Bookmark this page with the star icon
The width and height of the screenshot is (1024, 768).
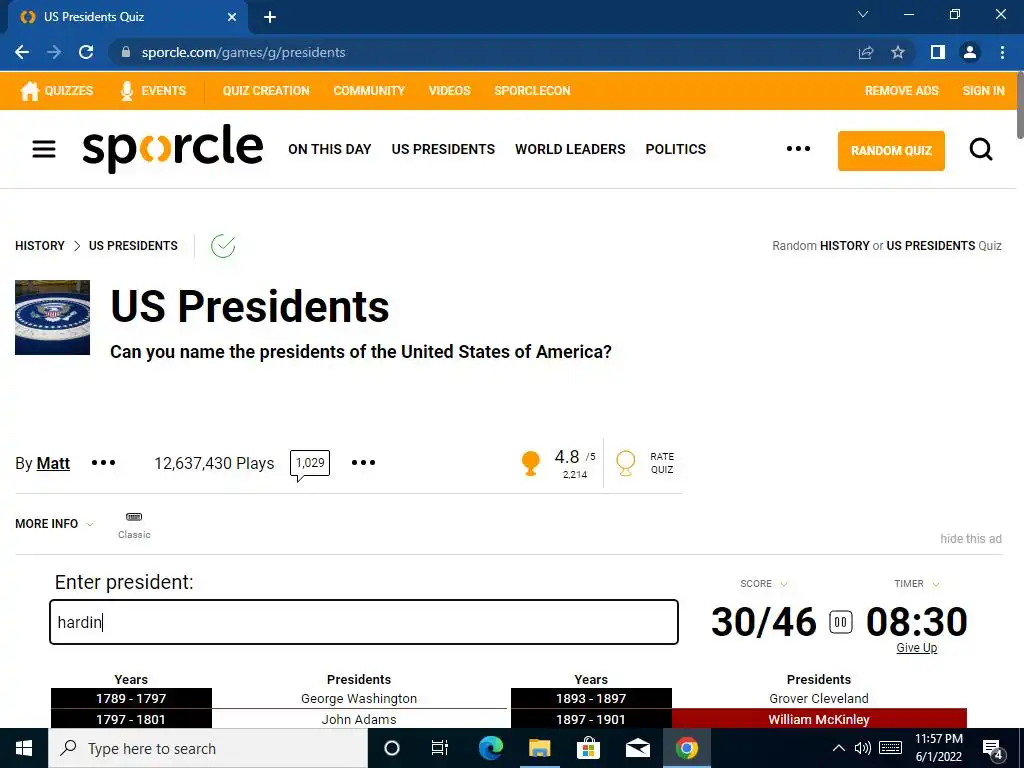[898, 52]
